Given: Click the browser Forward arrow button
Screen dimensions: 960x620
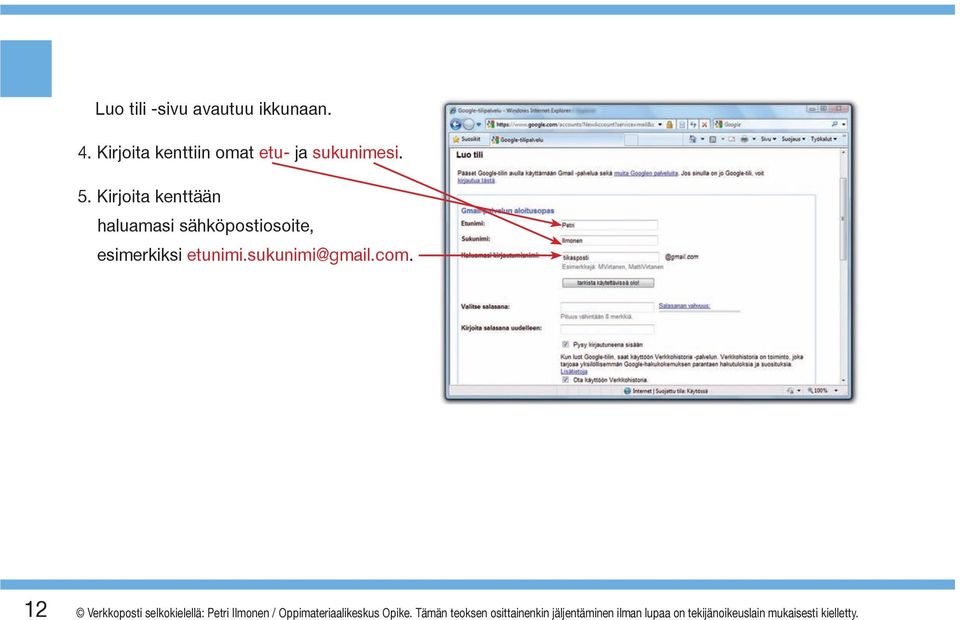Looking at the screenshot, I should point(468,124).
